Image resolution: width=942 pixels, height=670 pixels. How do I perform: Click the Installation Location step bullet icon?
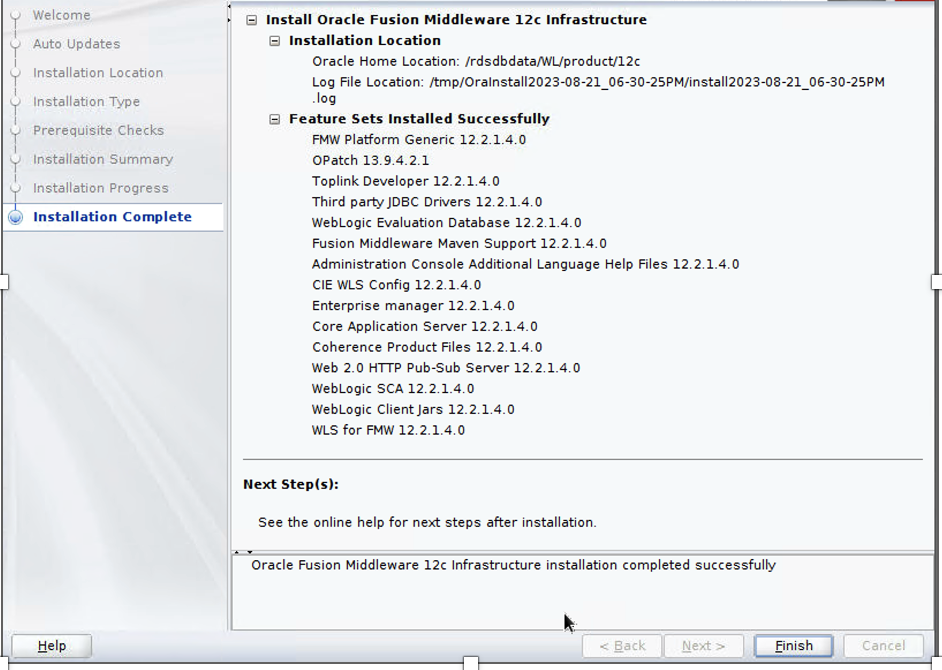tap(16, 73)
